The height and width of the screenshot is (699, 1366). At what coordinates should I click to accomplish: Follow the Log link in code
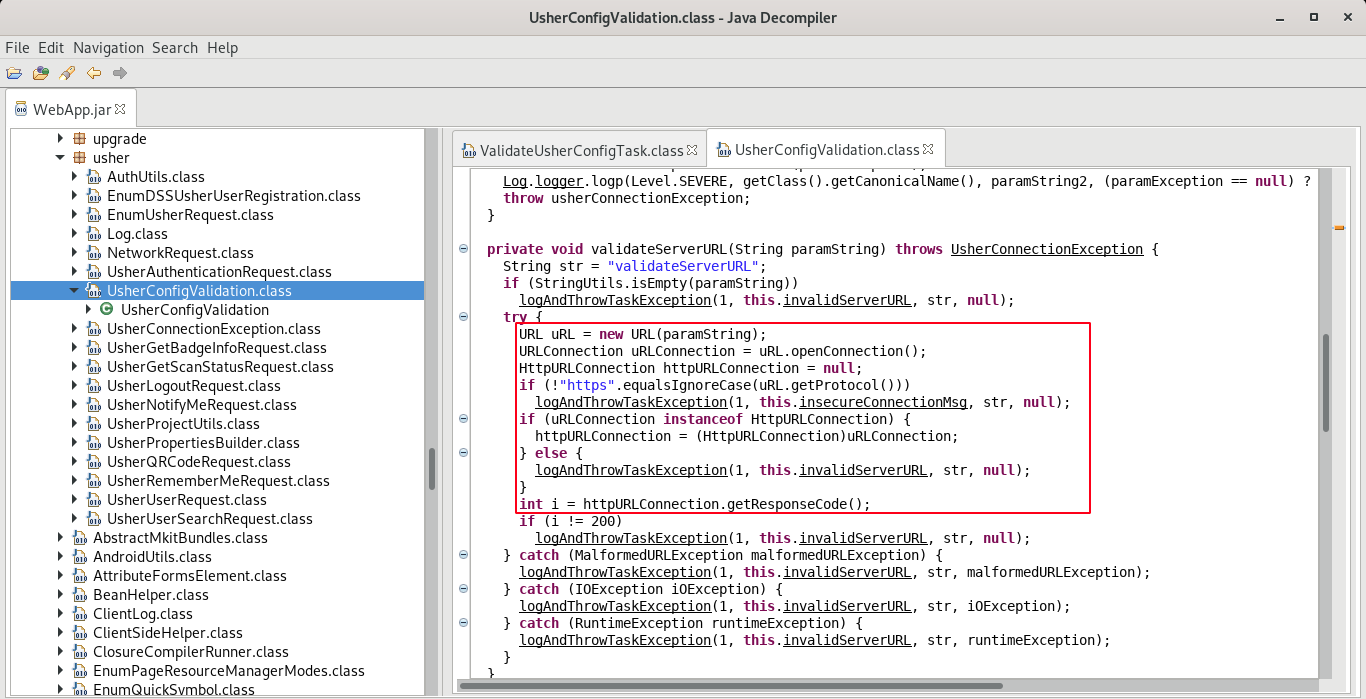(515, 181)
